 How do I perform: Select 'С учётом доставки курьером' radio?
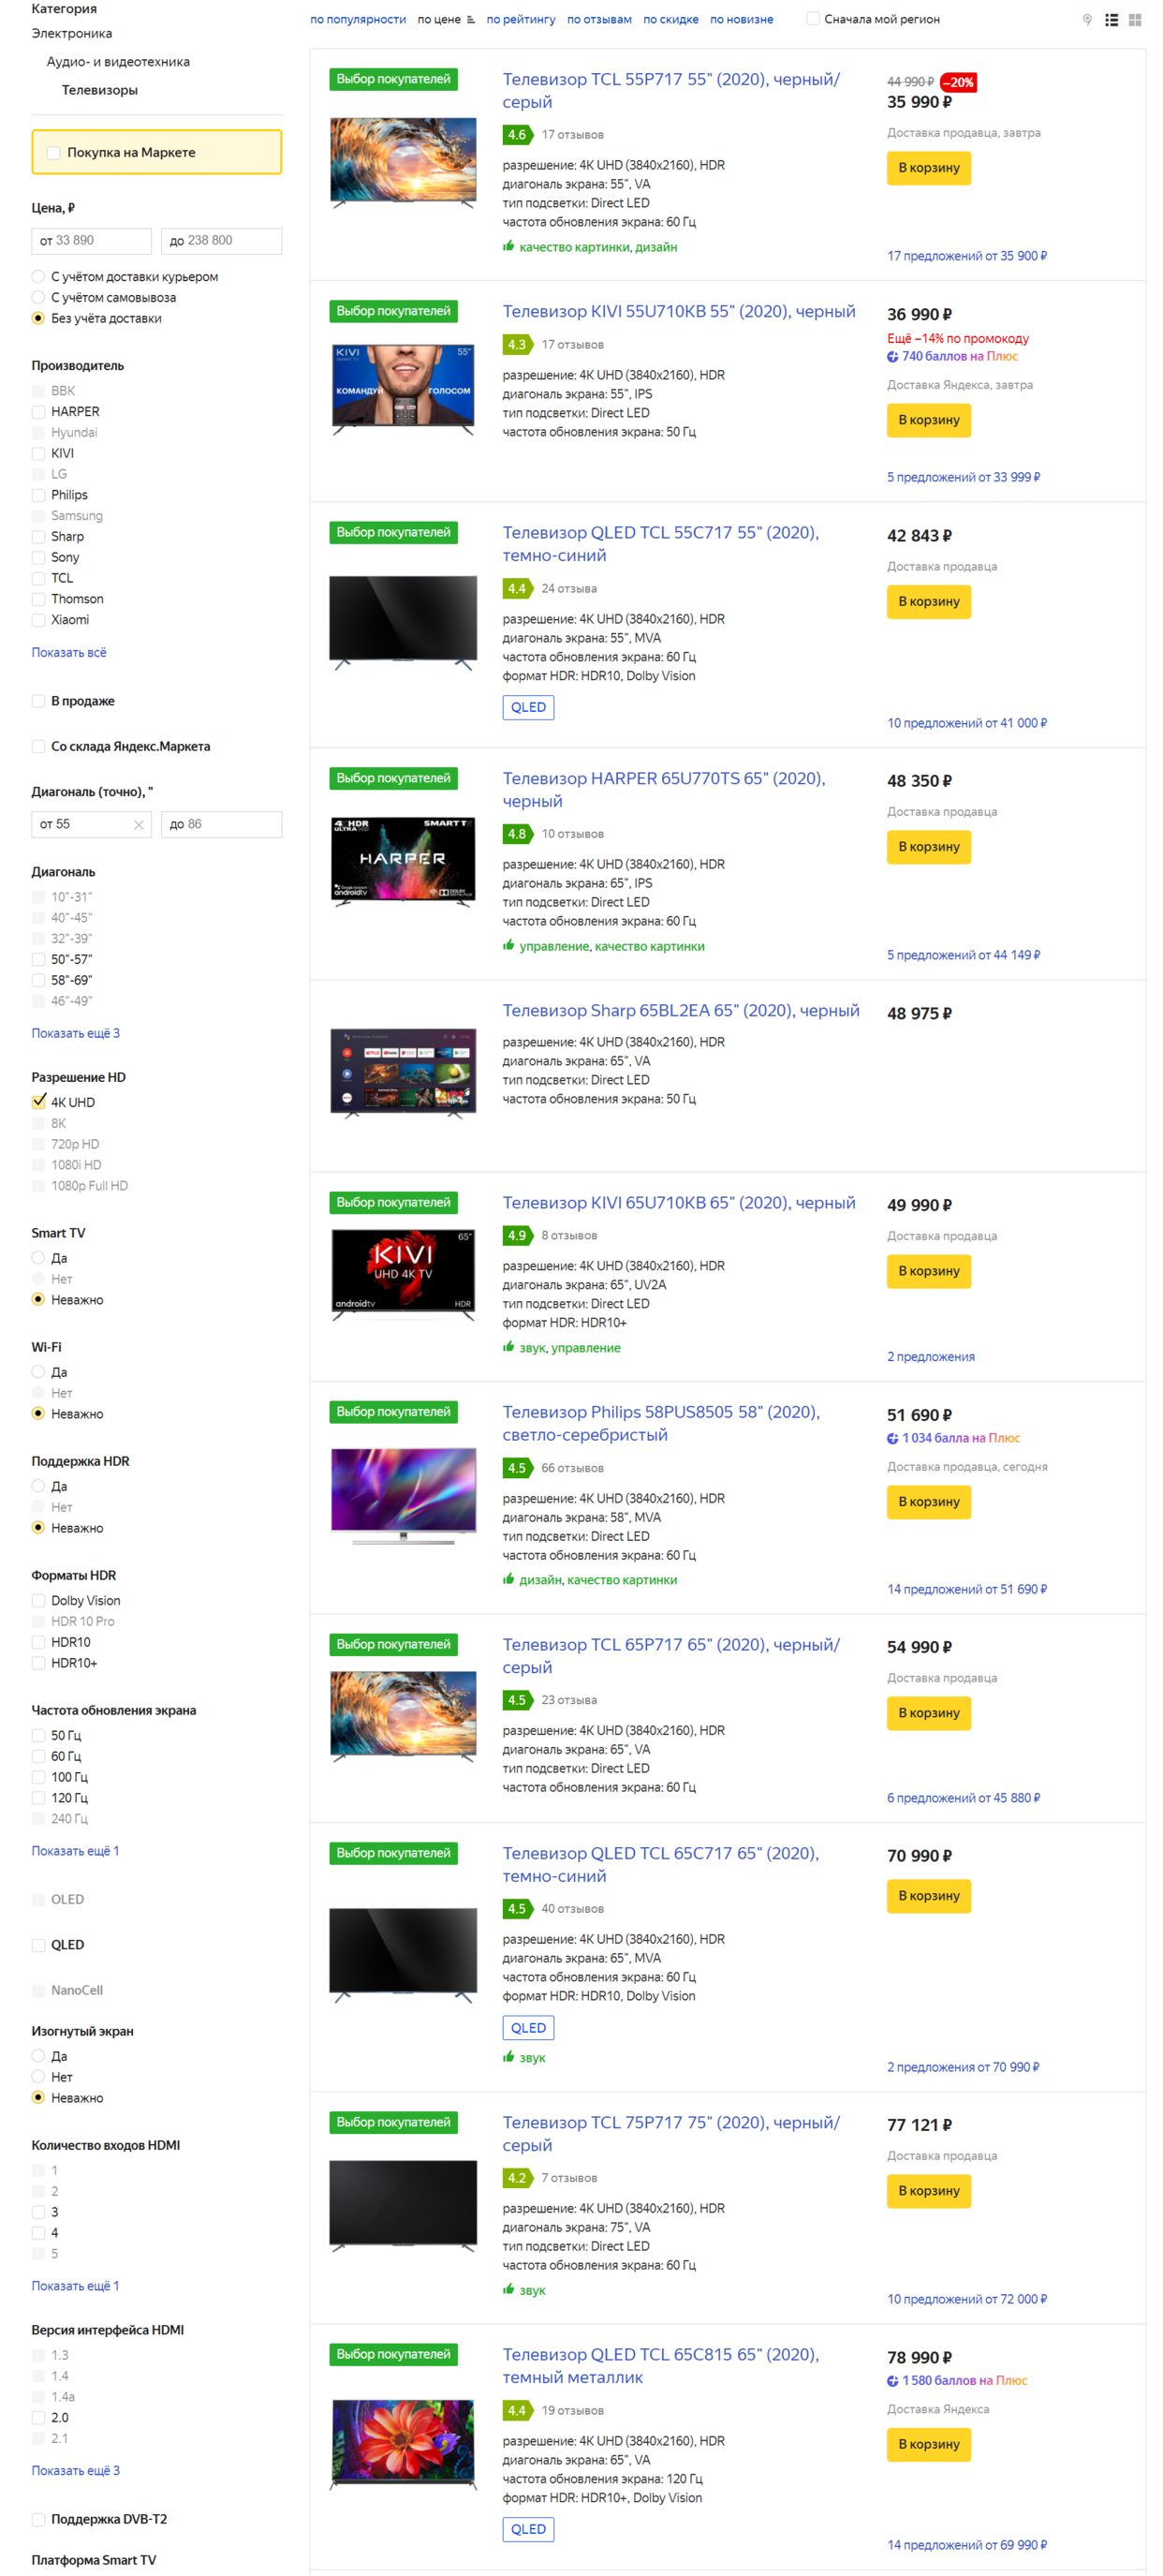click(x=38, y=277)
